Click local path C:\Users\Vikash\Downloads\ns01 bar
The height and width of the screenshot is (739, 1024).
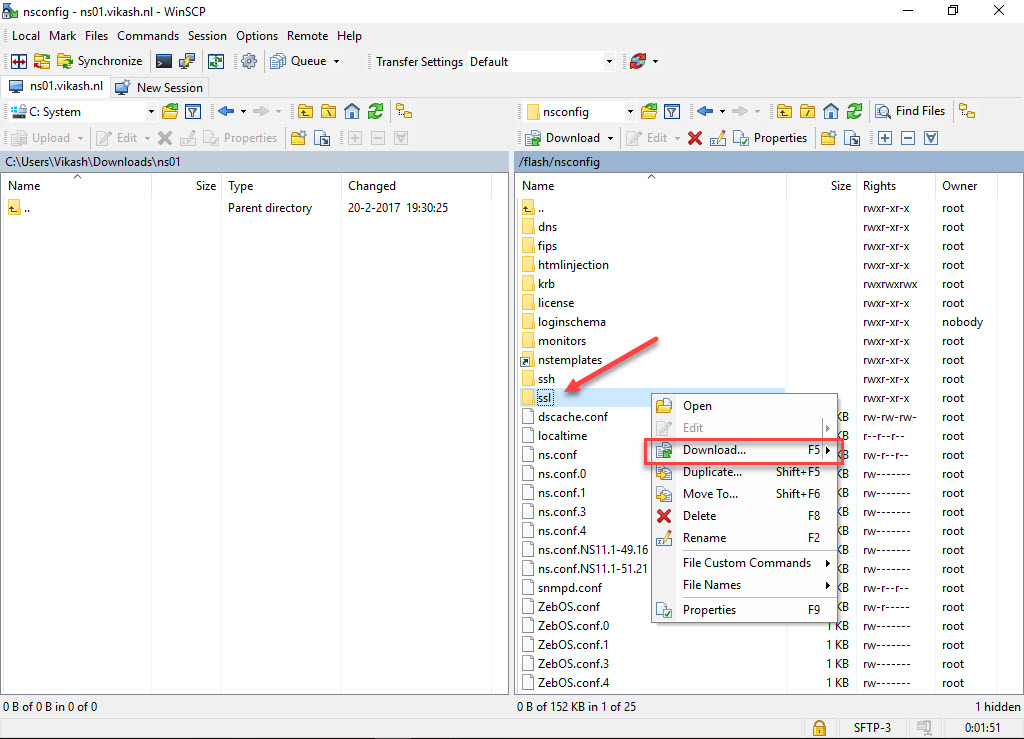(x=254, y=162)
